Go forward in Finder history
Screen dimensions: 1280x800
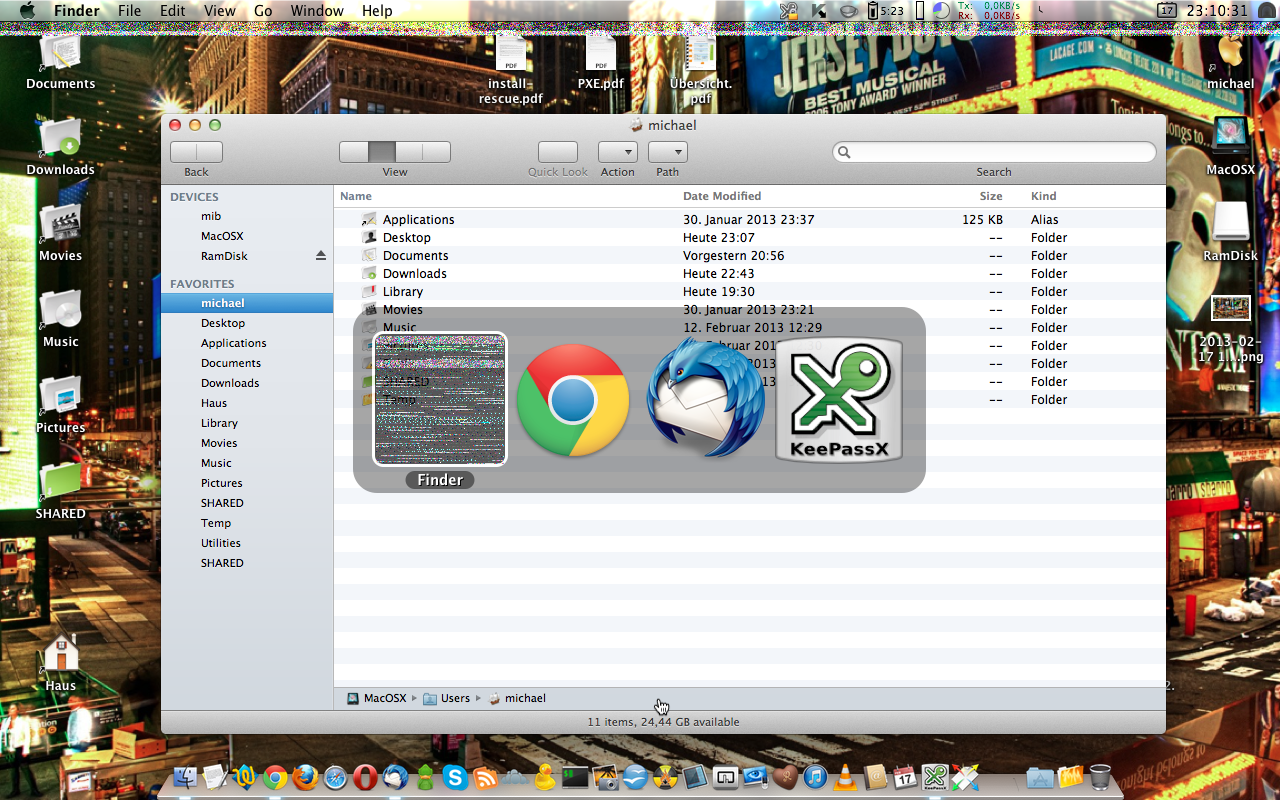click(210, 152)
